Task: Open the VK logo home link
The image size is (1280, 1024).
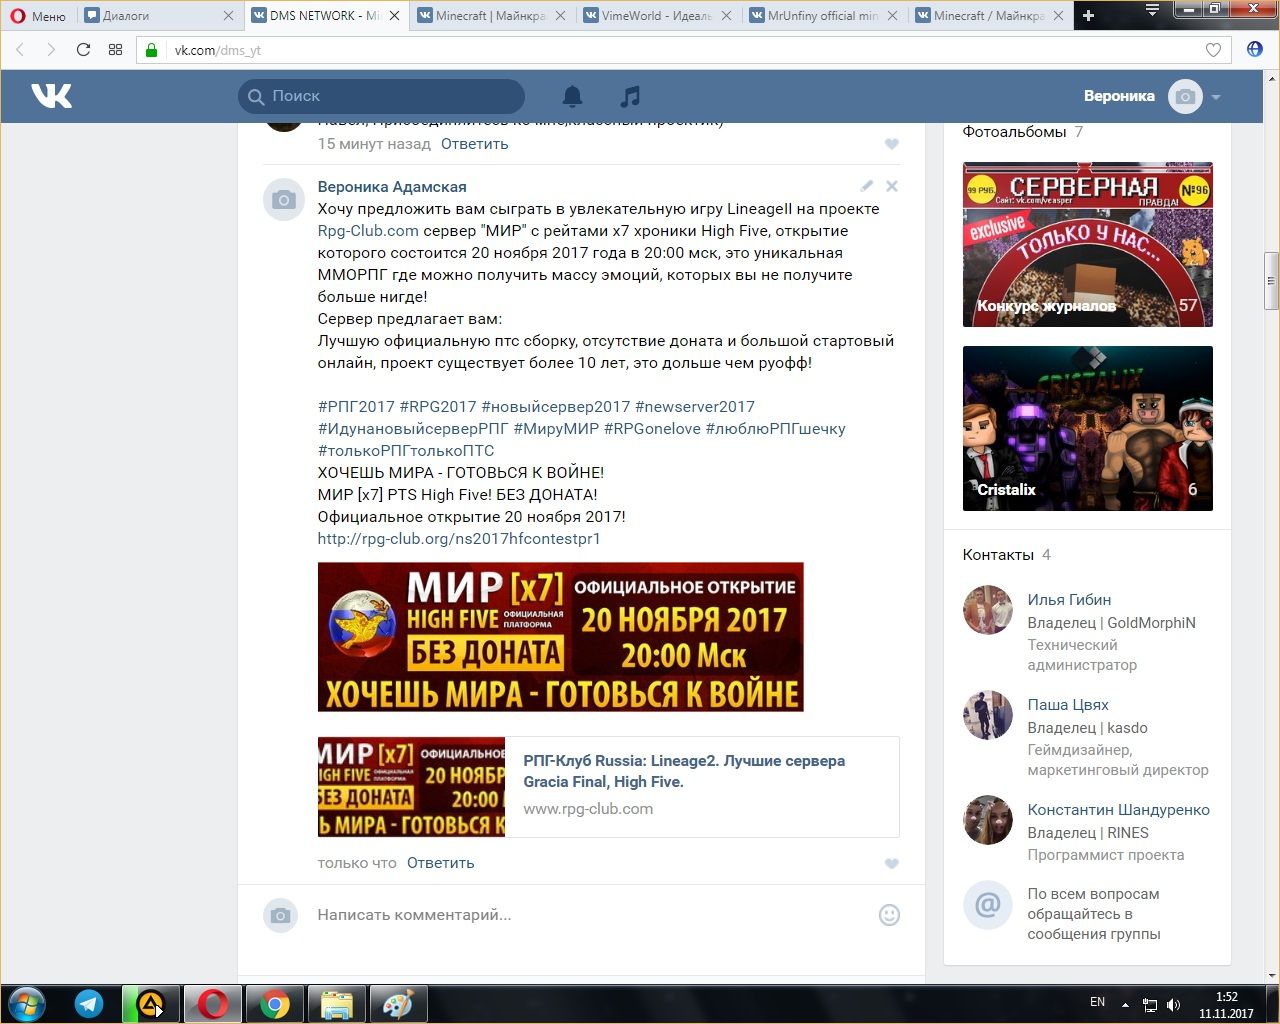Action: click(x=51, y=96)
